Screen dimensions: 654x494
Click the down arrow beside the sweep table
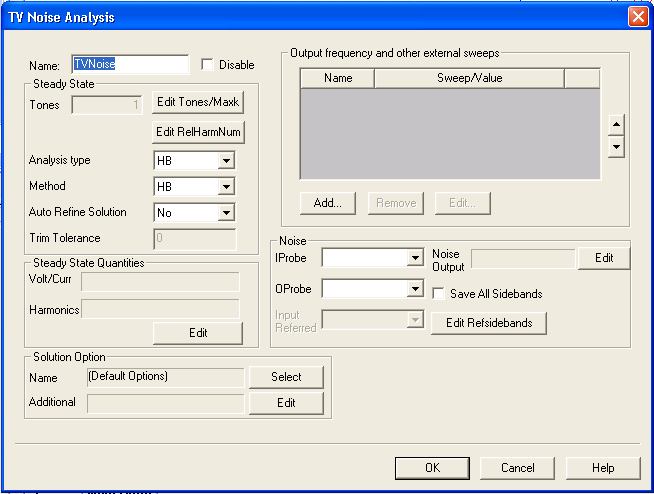[x=617, y=147]
